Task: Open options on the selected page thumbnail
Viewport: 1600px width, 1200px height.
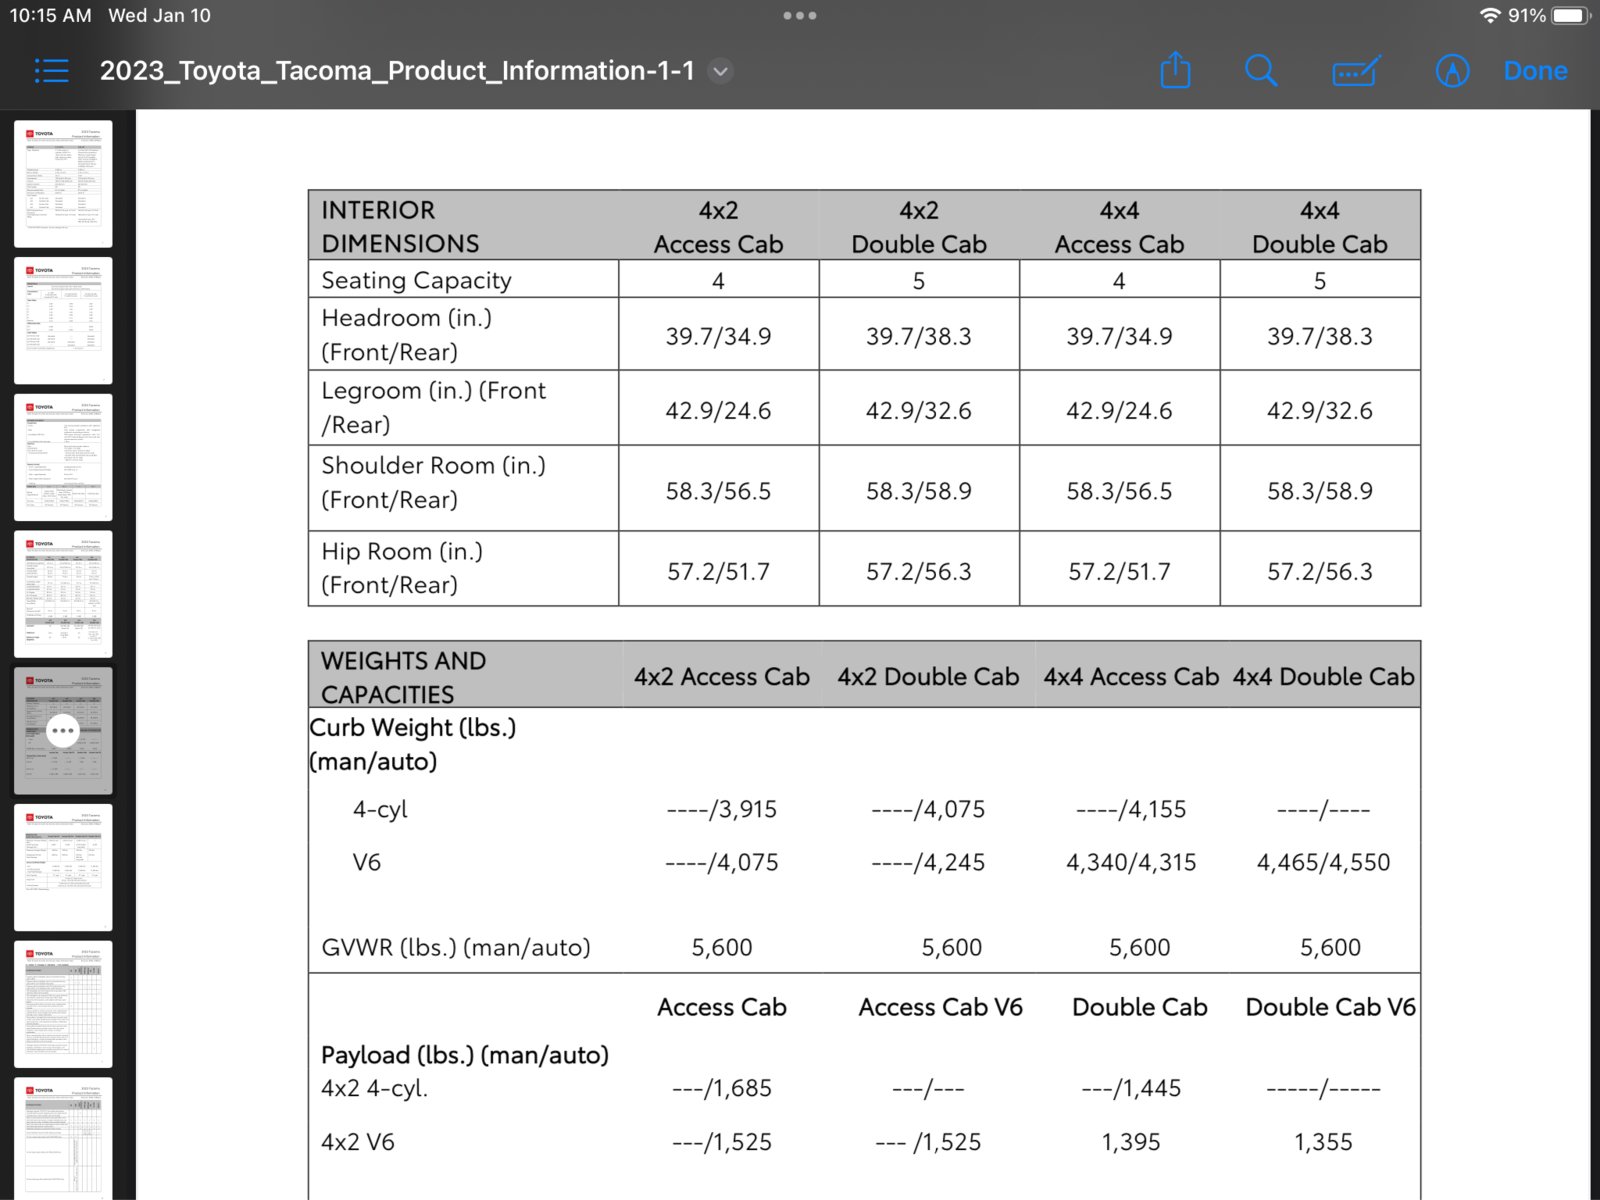Action: 63,731
